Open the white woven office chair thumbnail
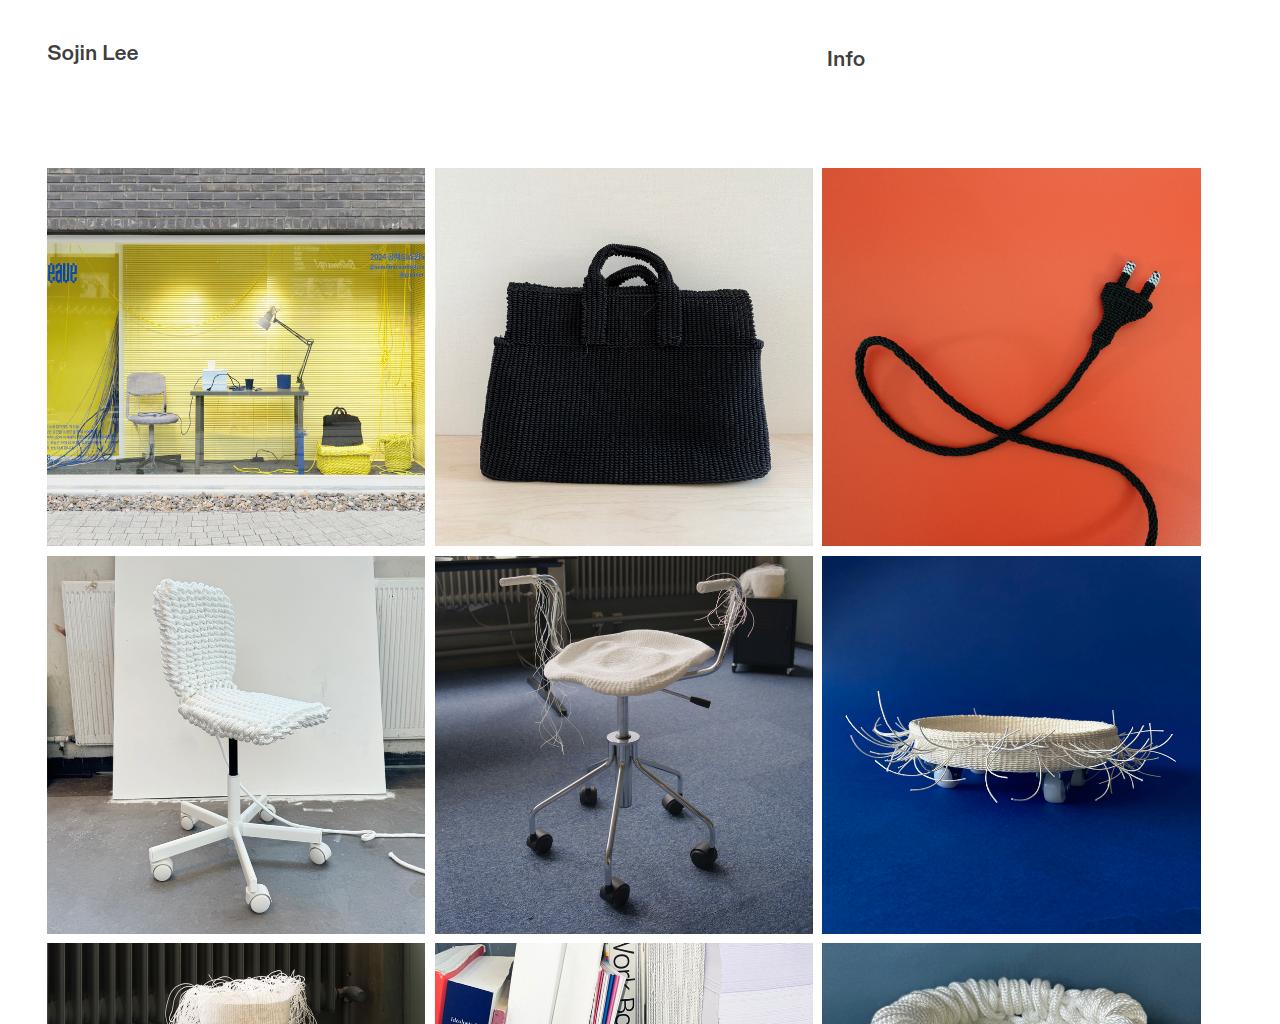The height and width of the screenshot is (1024, 1280). click(x=236, y=745)
